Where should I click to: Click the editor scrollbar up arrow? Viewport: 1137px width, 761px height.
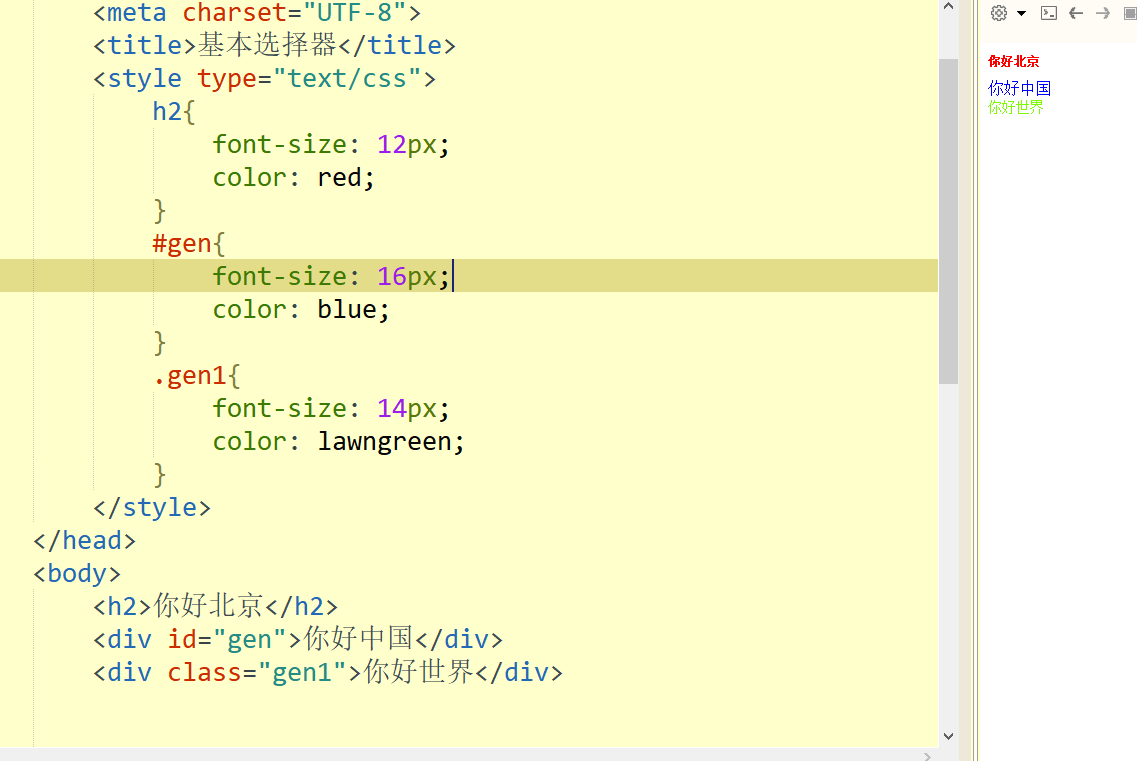coord(948,7)
